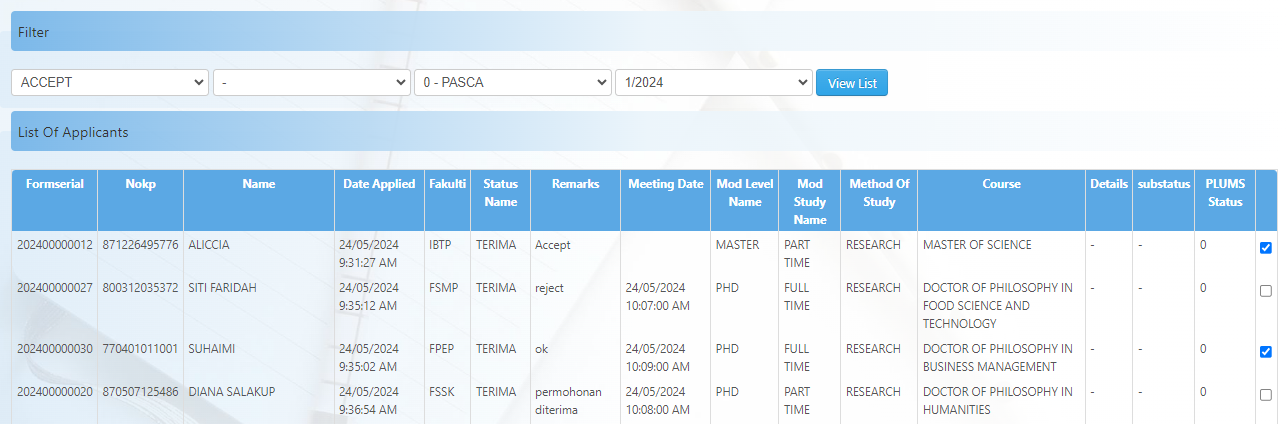Click the Nokp column header

pyautogui.click(x=141, y=184)
